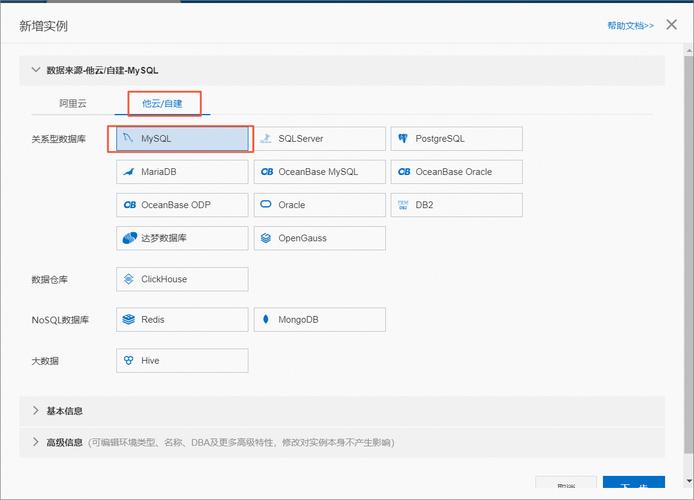Select OceanBase MySQL logo icon
The width and height of the screenshot is (694, 500).
click(267, 172)
